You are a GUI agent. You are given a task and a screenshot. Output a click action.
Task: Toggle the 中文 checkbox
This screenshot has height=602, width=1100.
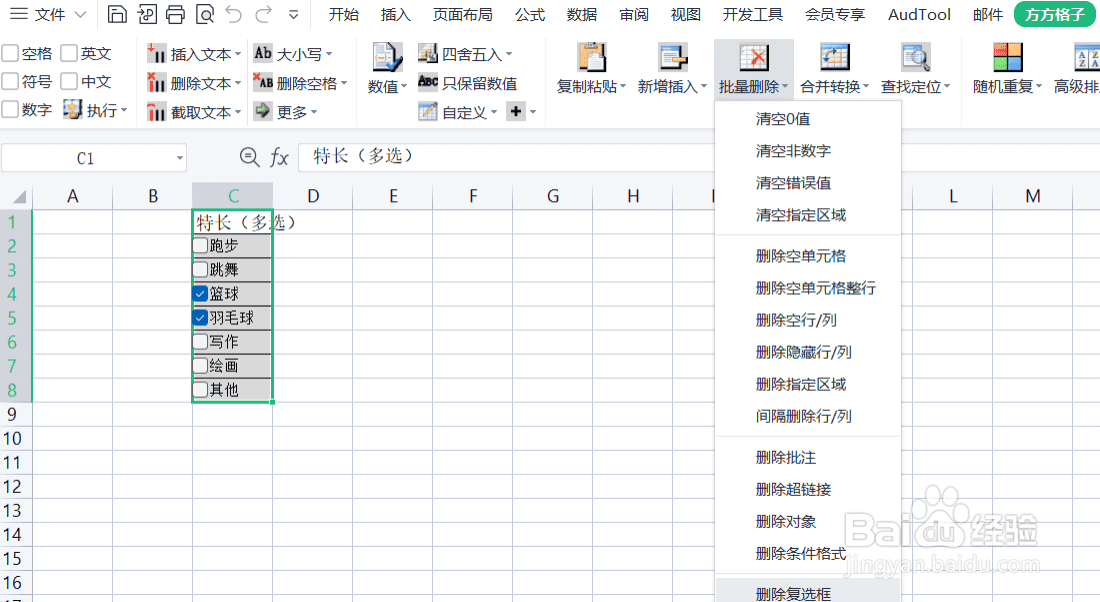point(69,81)
